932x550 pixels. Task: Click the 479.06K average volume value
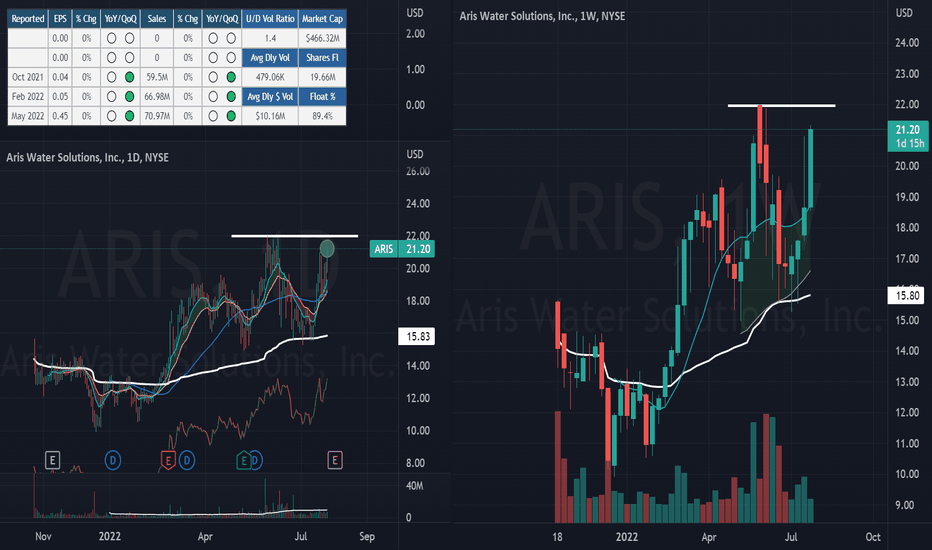[270, 77]
